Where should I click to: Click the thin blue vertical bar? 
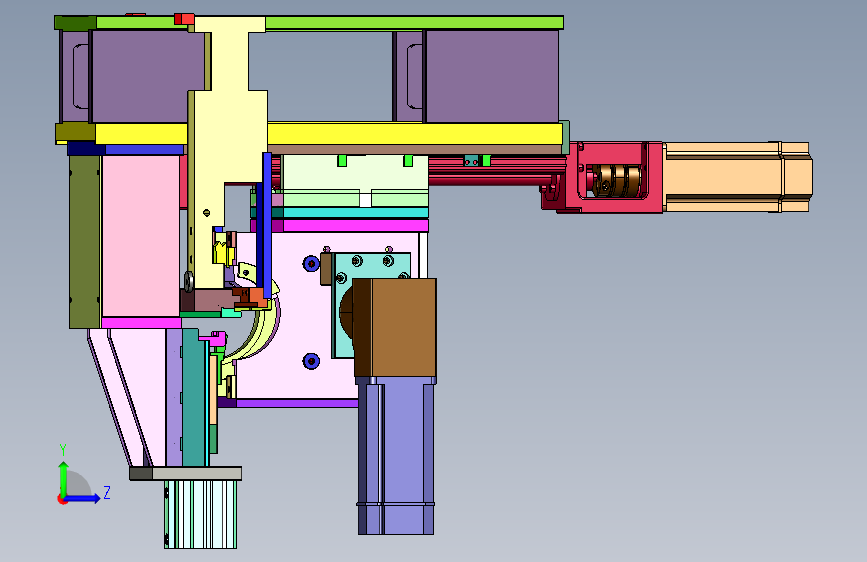[x=267, y=226]
